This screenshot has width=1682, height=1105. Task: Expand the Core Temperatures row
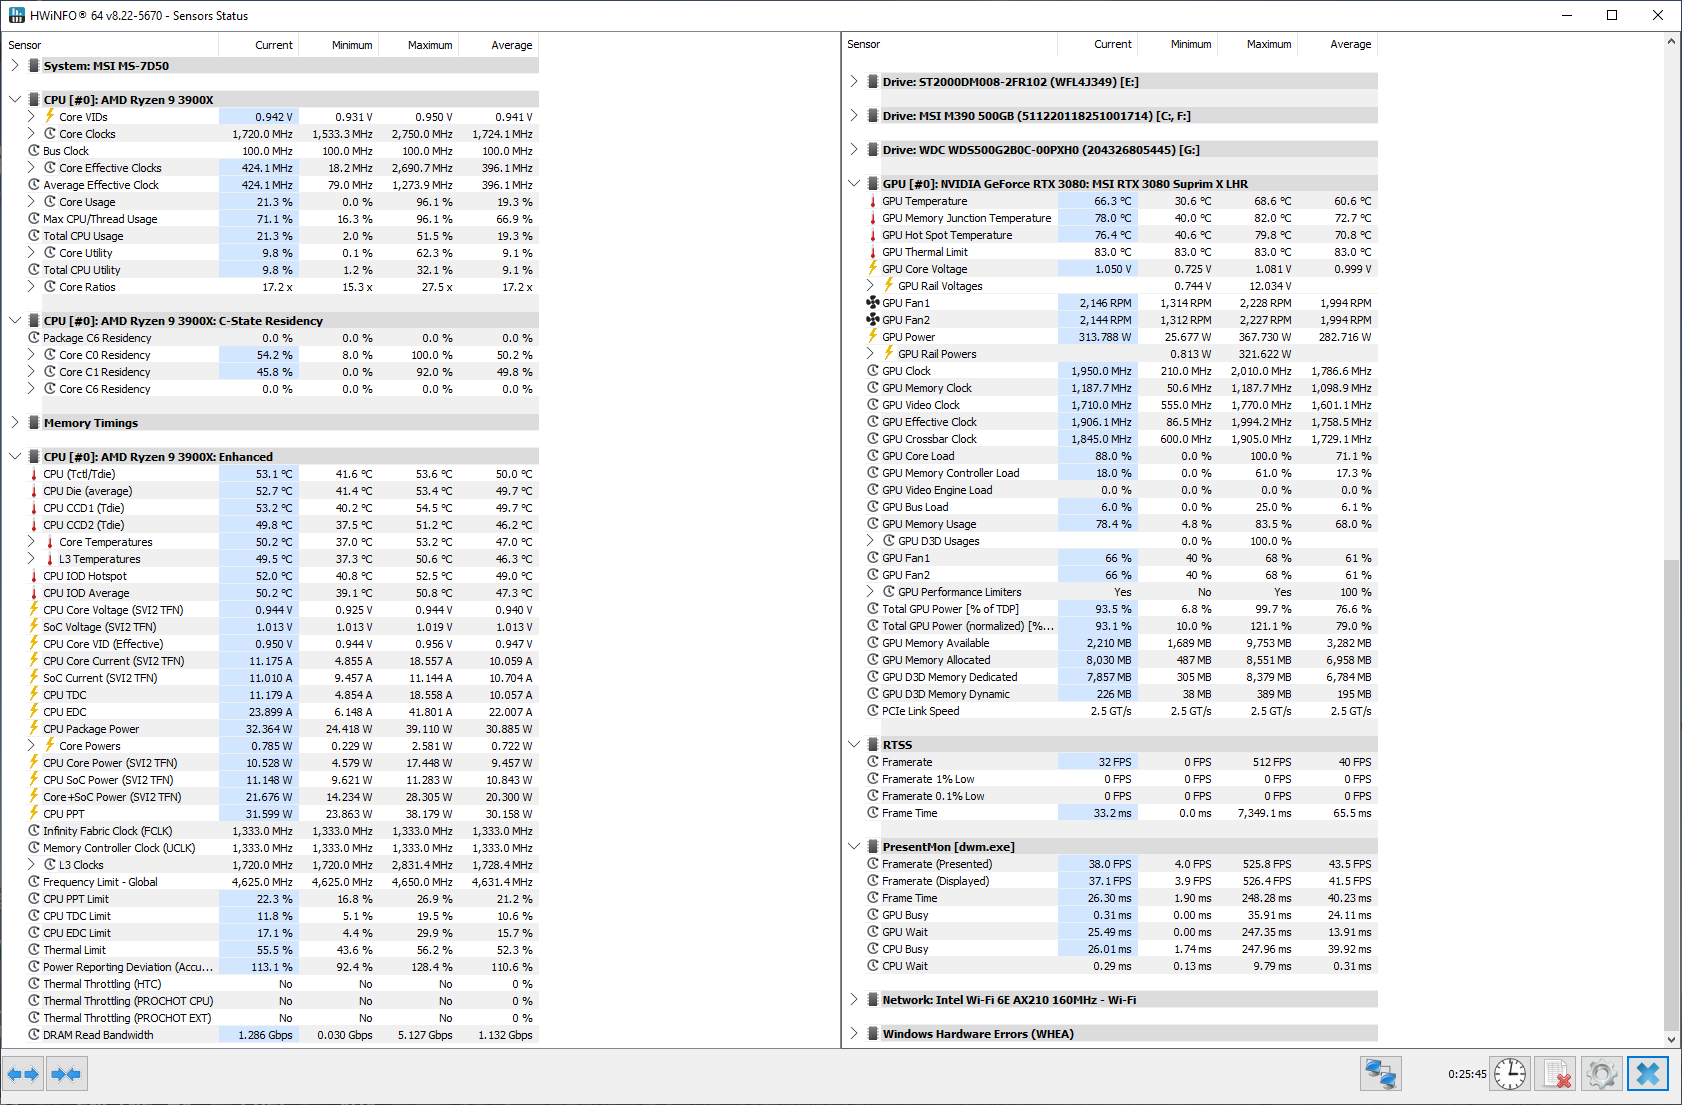pyautogui.click(x=31, y=542)
